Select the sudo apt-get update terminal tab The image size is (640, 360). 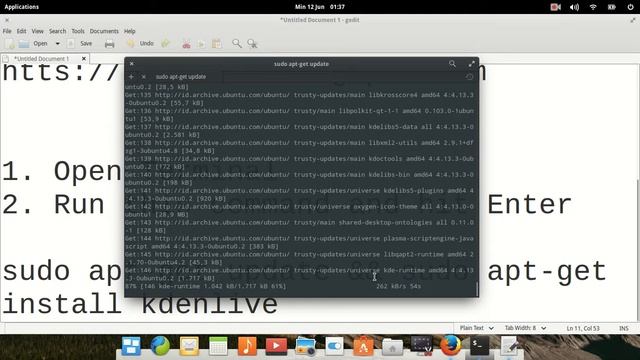click(x=181, y=77)
